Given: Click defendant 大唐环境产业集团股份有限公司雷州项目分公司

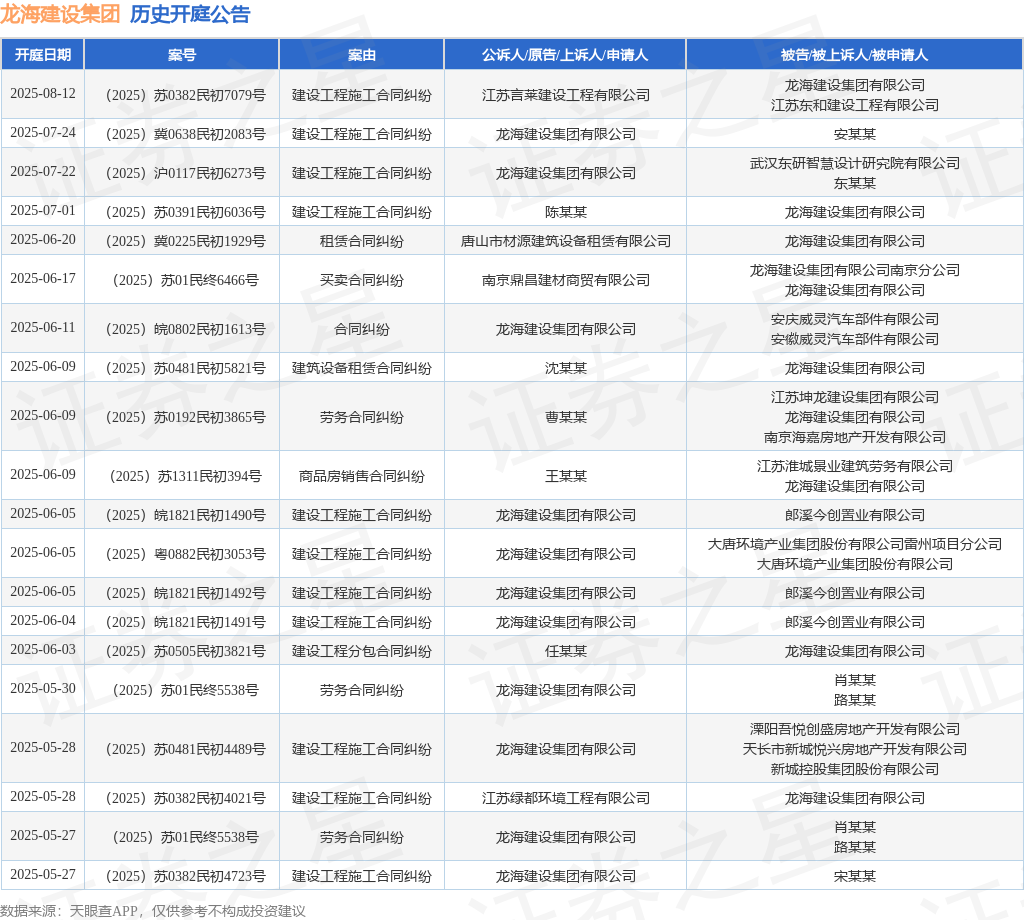Looking at the screenshot, I should (855, 544).
